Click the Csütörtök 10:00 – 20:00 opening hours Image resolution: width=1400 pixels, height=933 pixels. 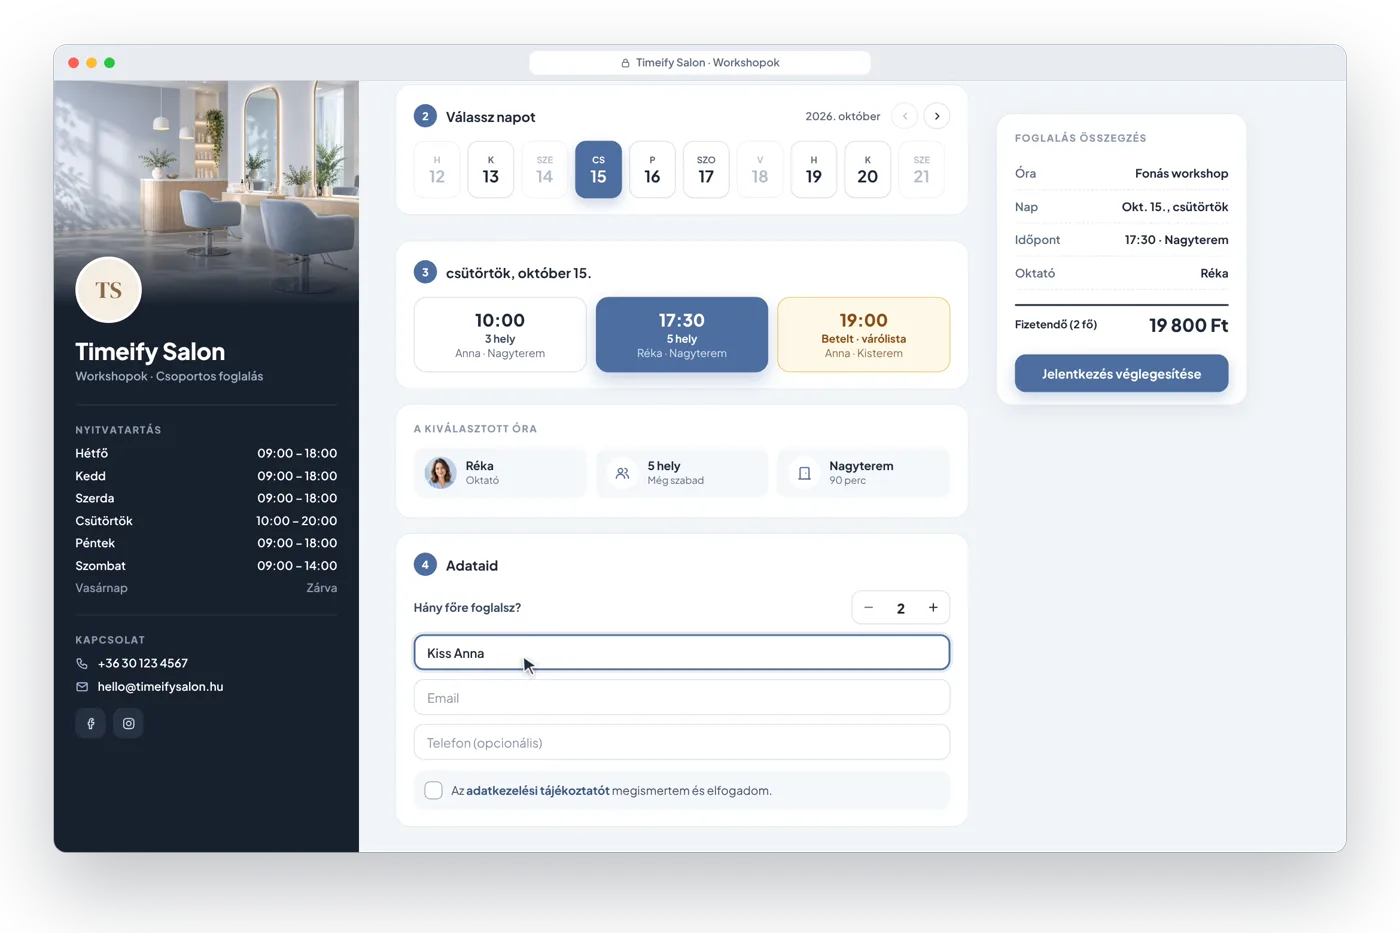[206, 521]
